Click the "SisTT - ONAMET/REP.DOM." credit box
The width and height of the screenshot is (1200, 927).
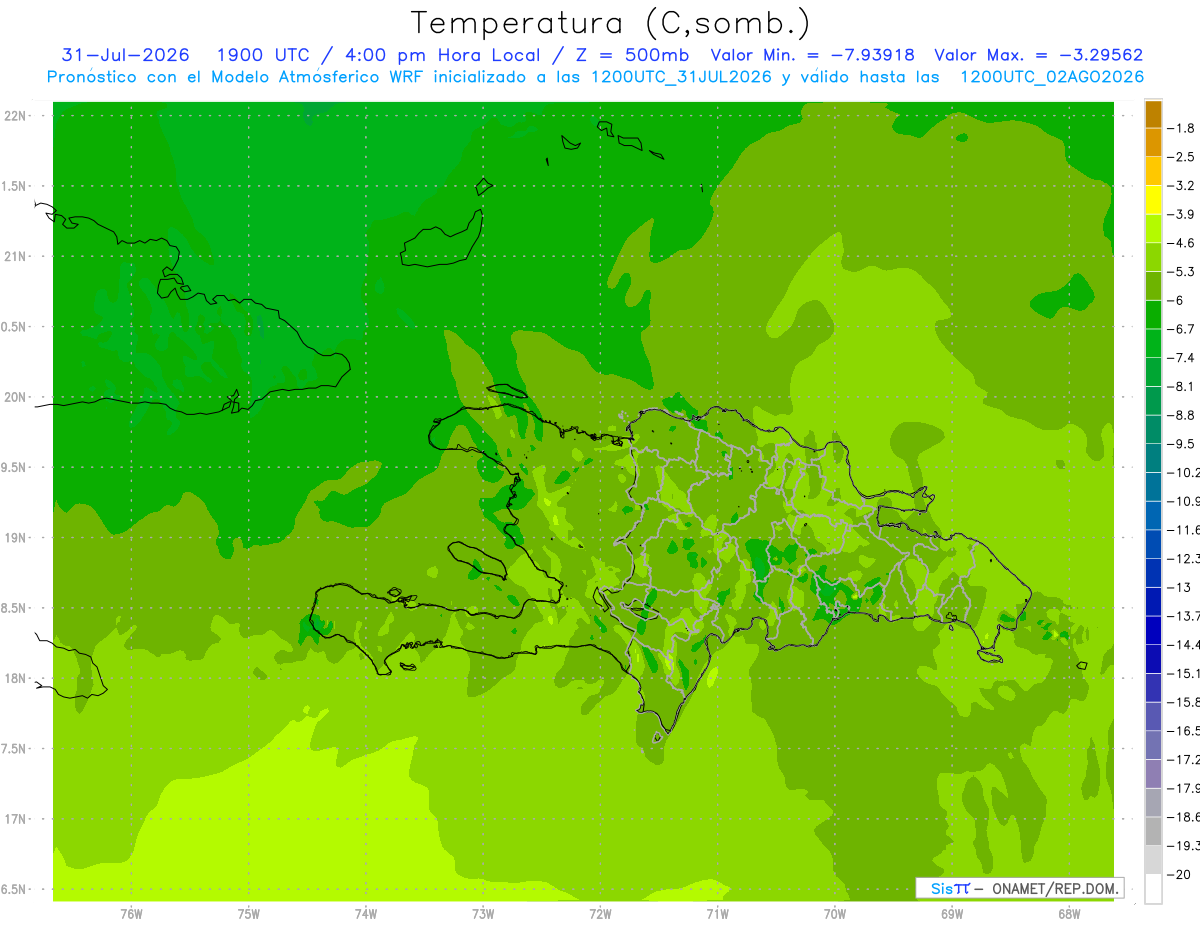coord(1019,887)
